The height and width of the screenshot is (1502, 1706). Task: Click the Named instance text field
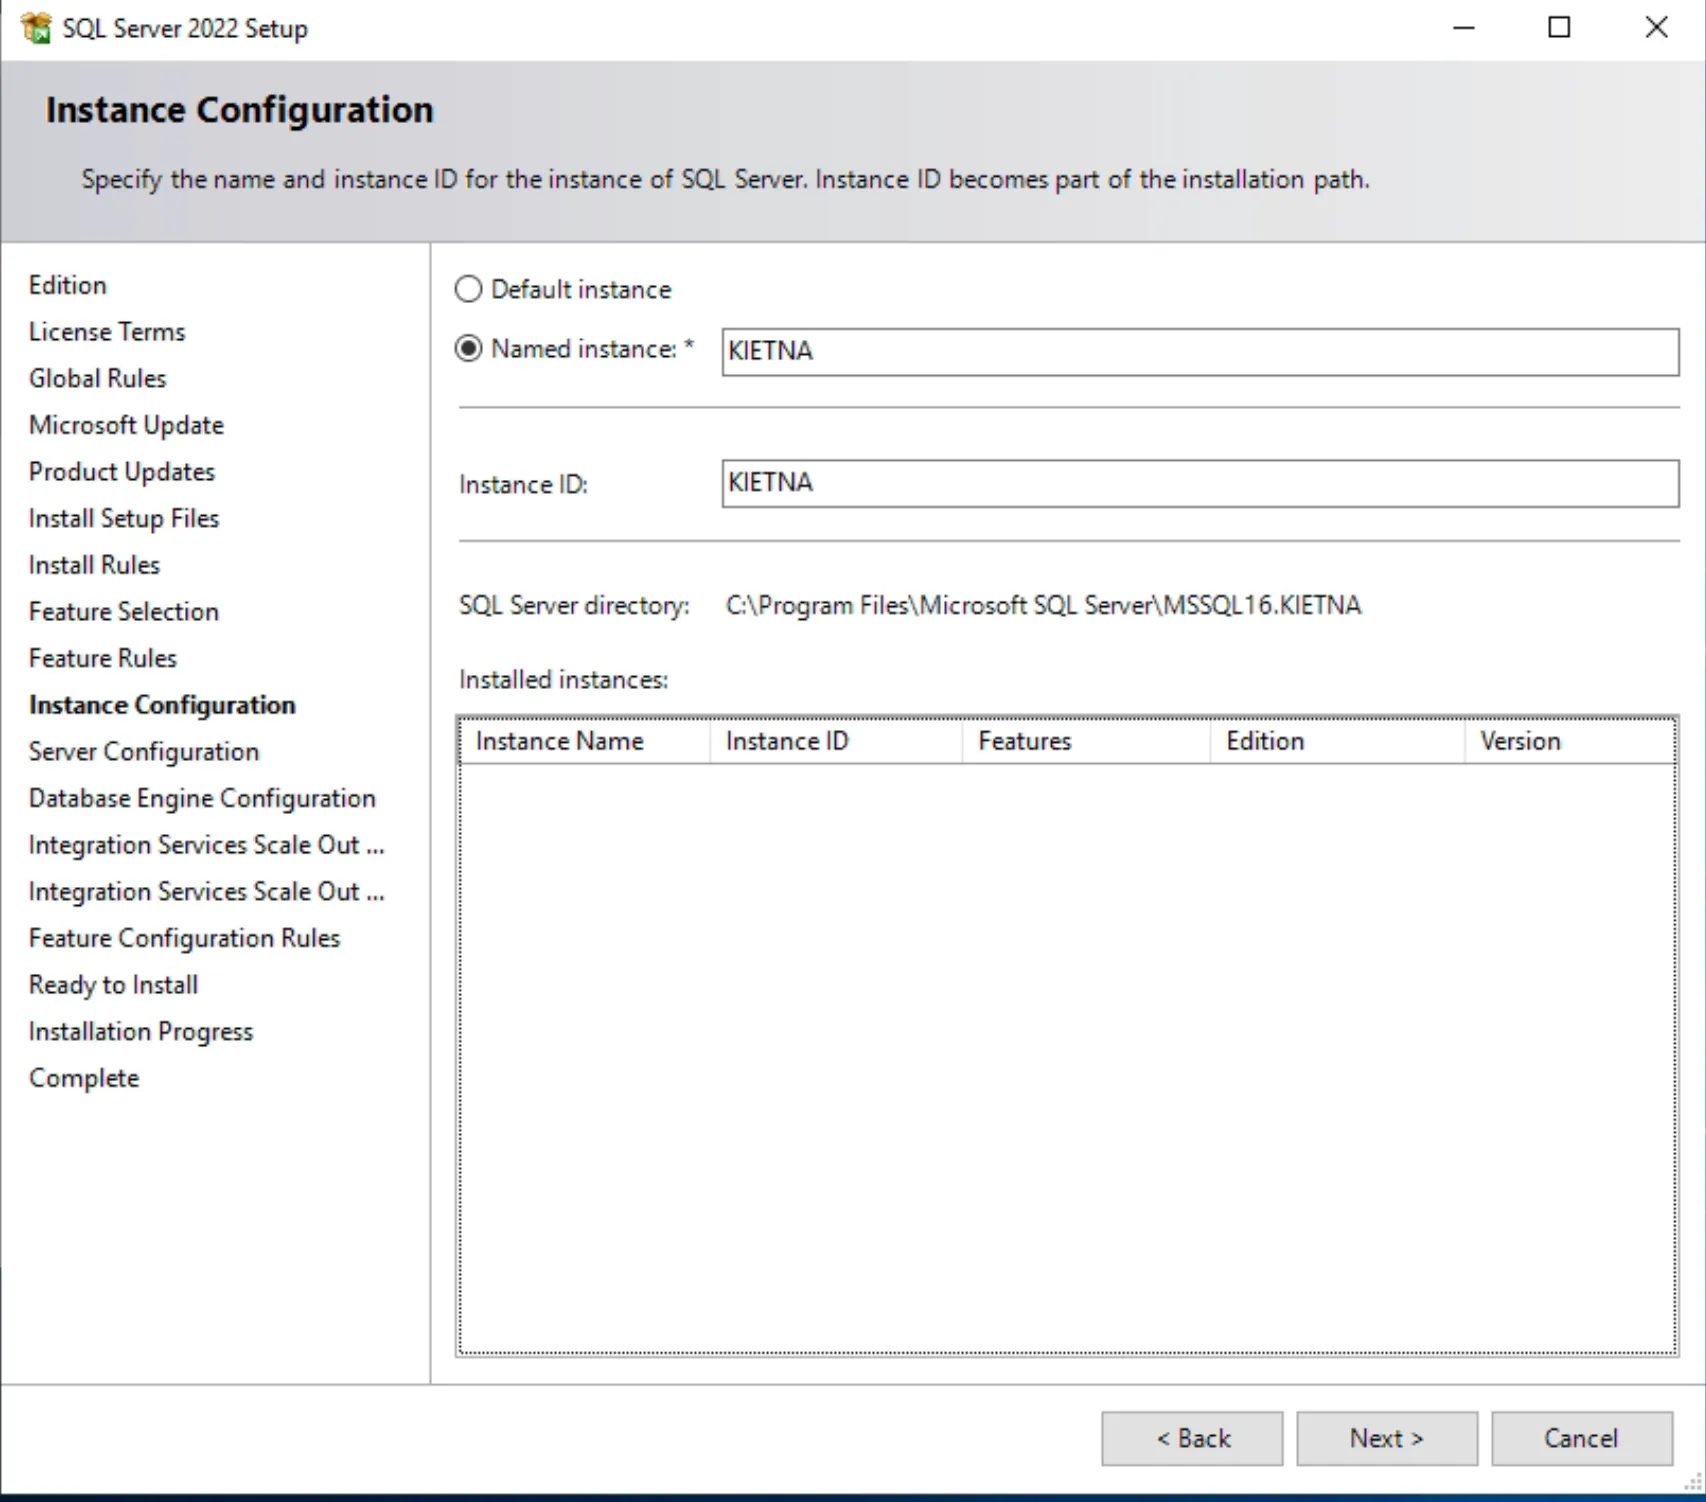click(1200, 352)
